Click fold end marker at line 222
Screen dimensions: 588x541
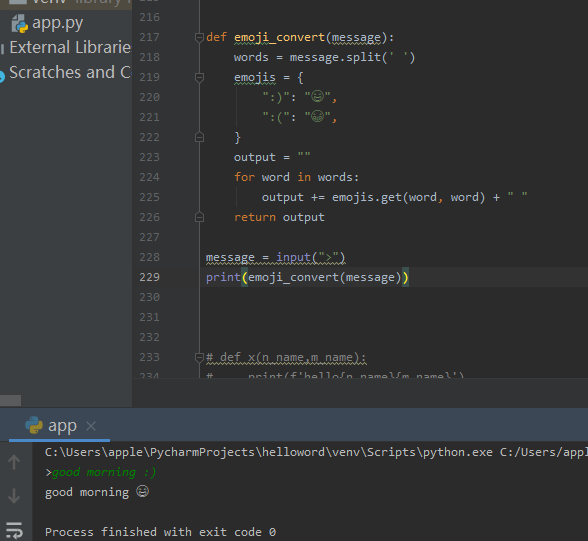tap(200, 137)
